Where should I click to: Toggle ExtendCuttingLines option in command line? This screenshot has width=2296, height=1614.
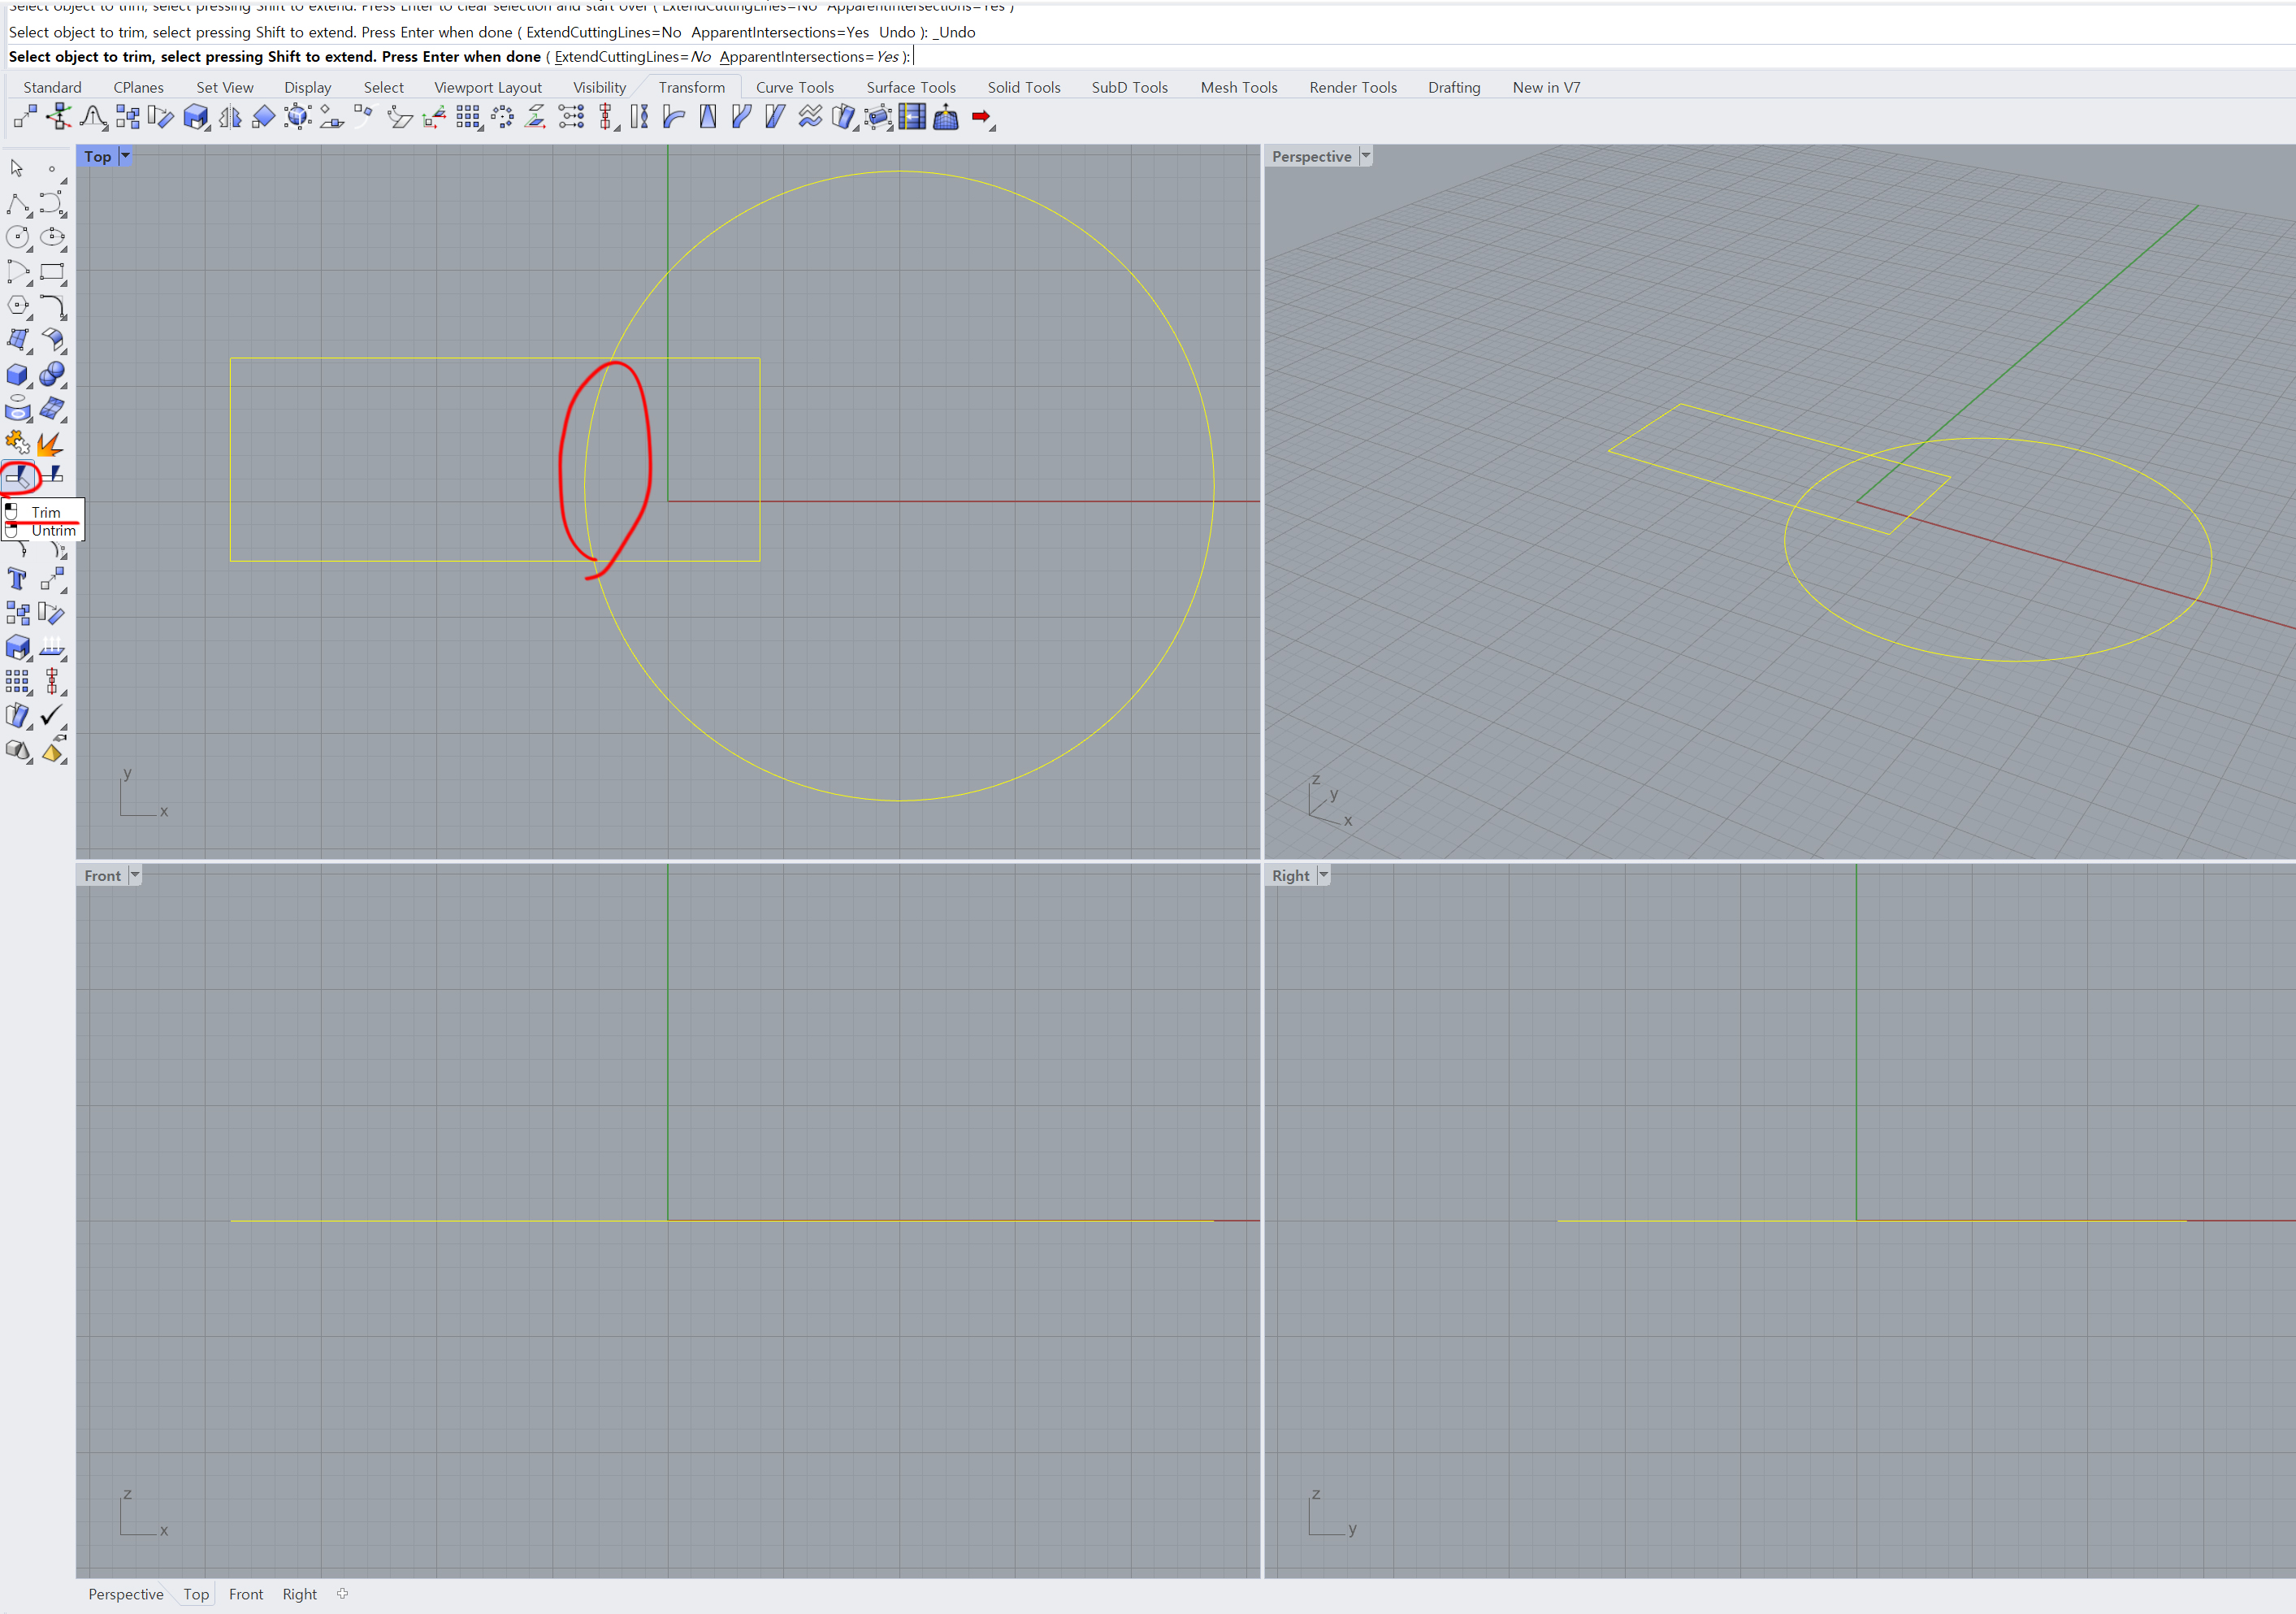pyautogui.click(x=633, y=57)
